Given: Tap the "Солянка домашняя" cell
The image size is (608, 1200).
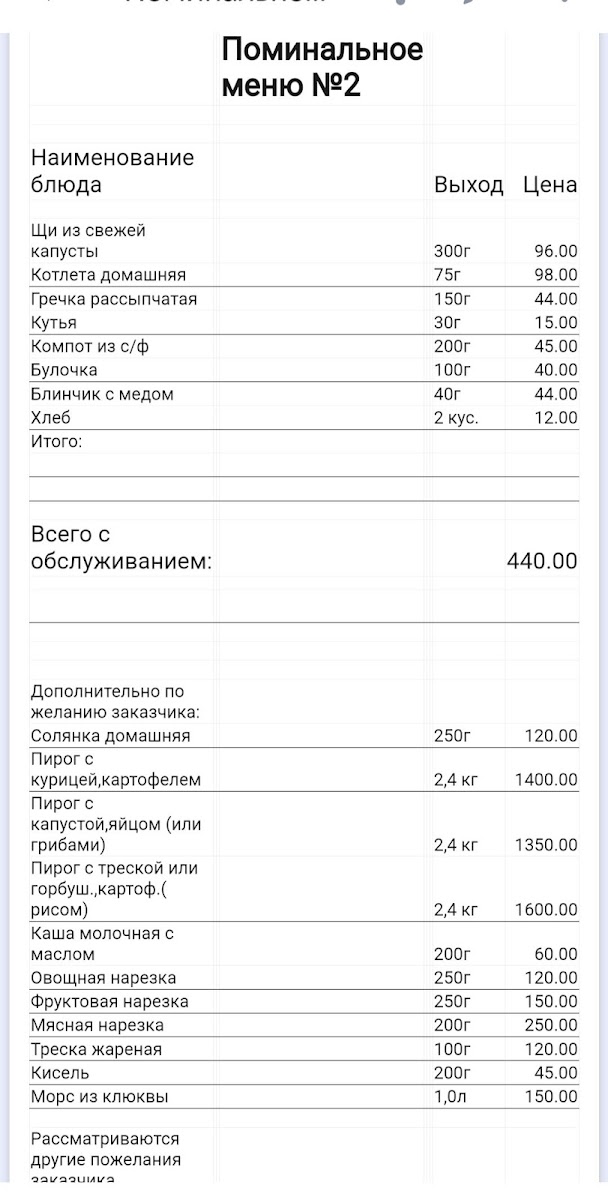Looking at the screenshot, I should click(x=110, y=736).
